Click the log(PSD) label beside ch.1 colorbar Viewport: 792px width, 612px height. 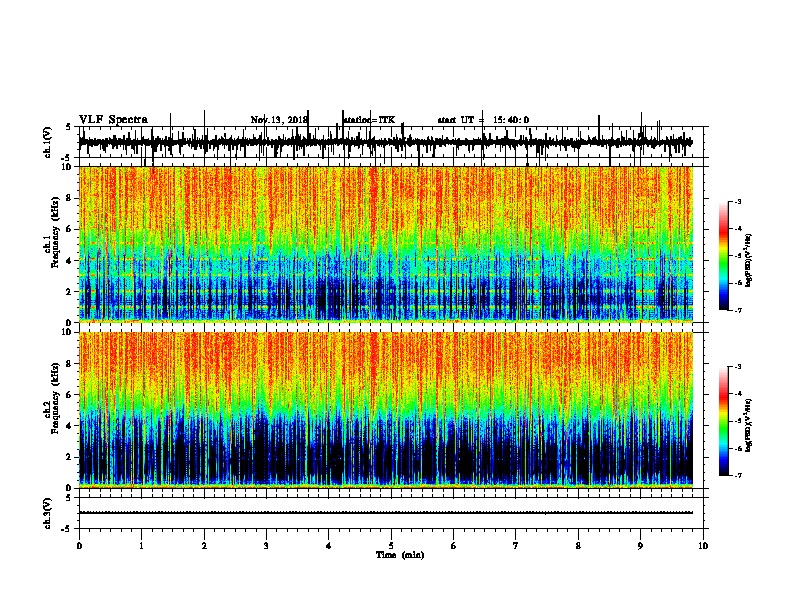pyautogui.click(x=748, y=260)
